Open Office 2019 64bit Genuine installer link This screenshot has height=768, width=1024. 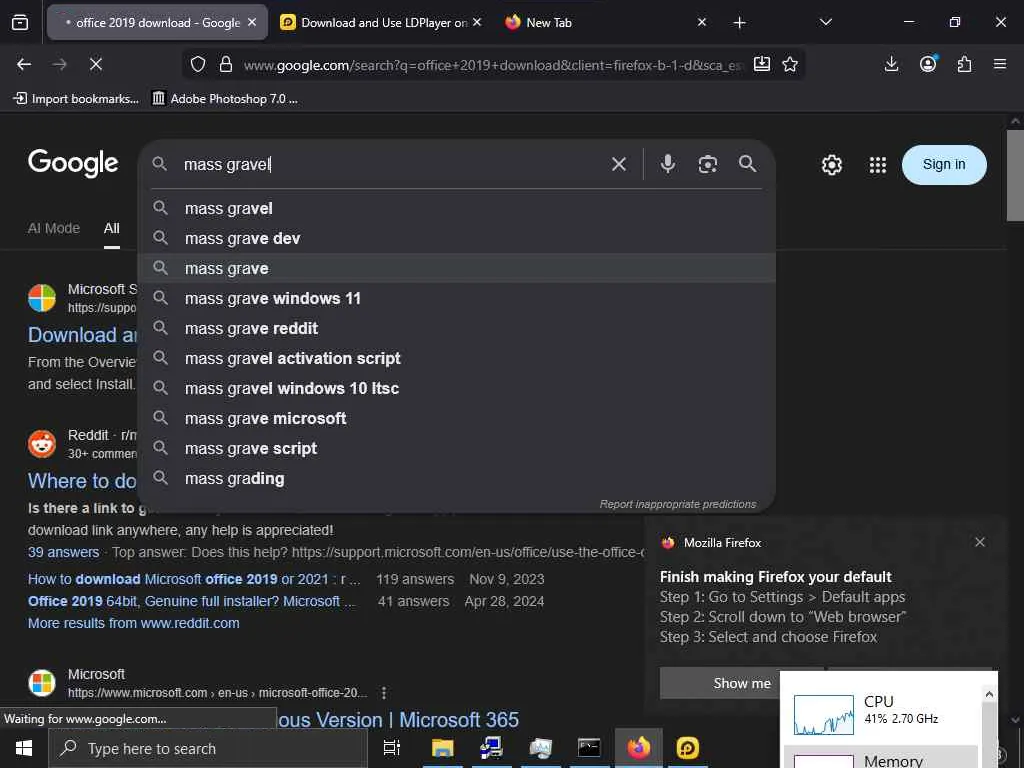[192, 601]
